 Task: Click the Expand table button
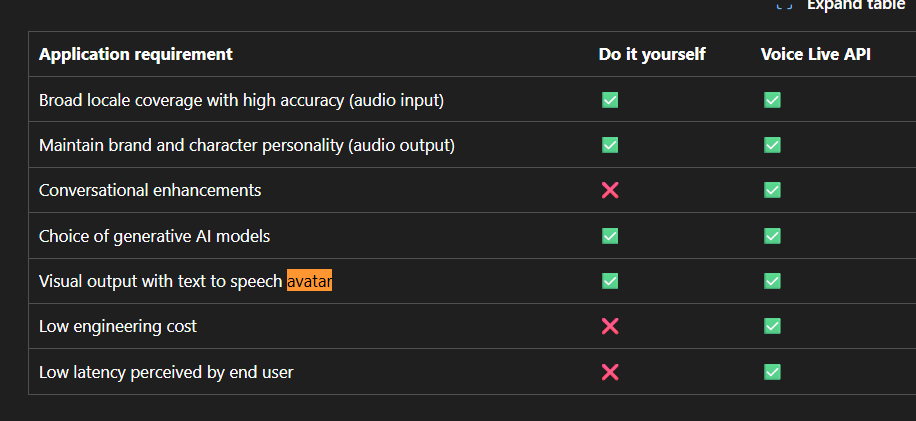(x=842, y=5)
